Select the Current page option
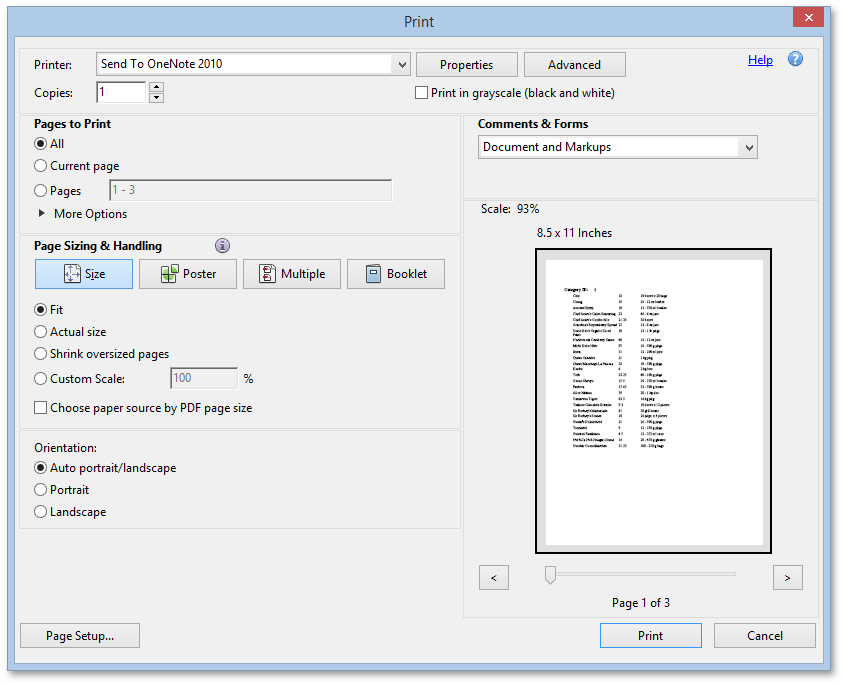This screenshot has height=685, width=844. [39, 166]
